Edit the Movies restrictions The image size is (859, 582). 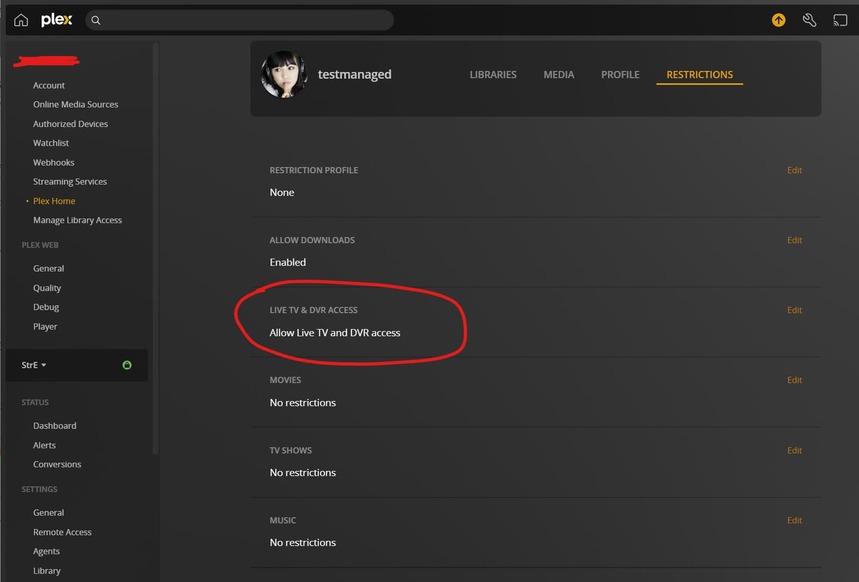click(794, 380)
